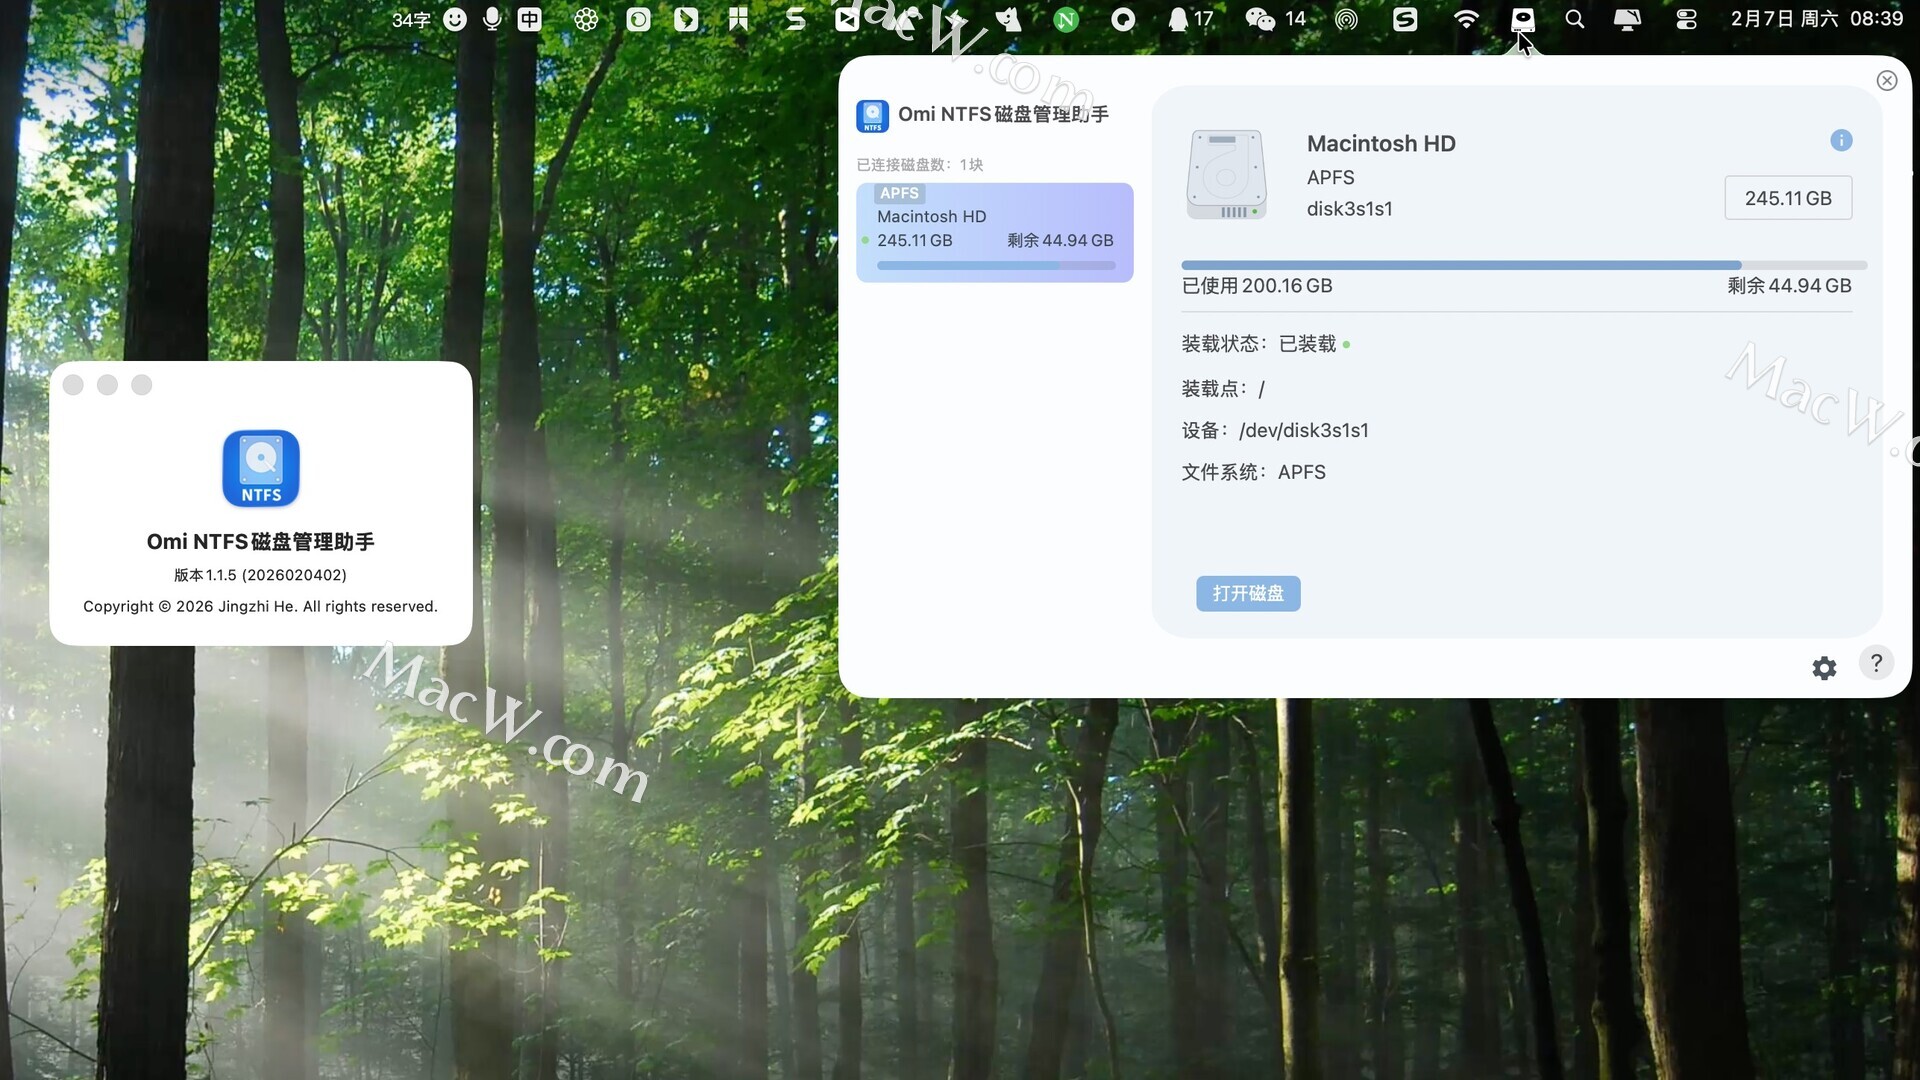Select Macintosh HD disk in sidebar list
1920x1080 pixels.
click(994, 232)
